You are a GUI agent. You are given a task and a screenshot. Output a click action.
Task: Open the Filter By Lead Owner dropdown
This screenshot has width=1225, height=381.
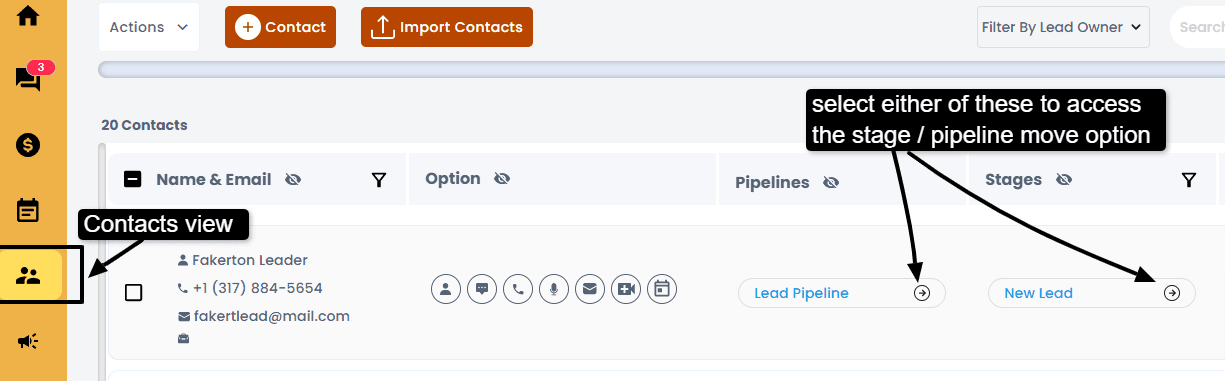(1063, 27)
